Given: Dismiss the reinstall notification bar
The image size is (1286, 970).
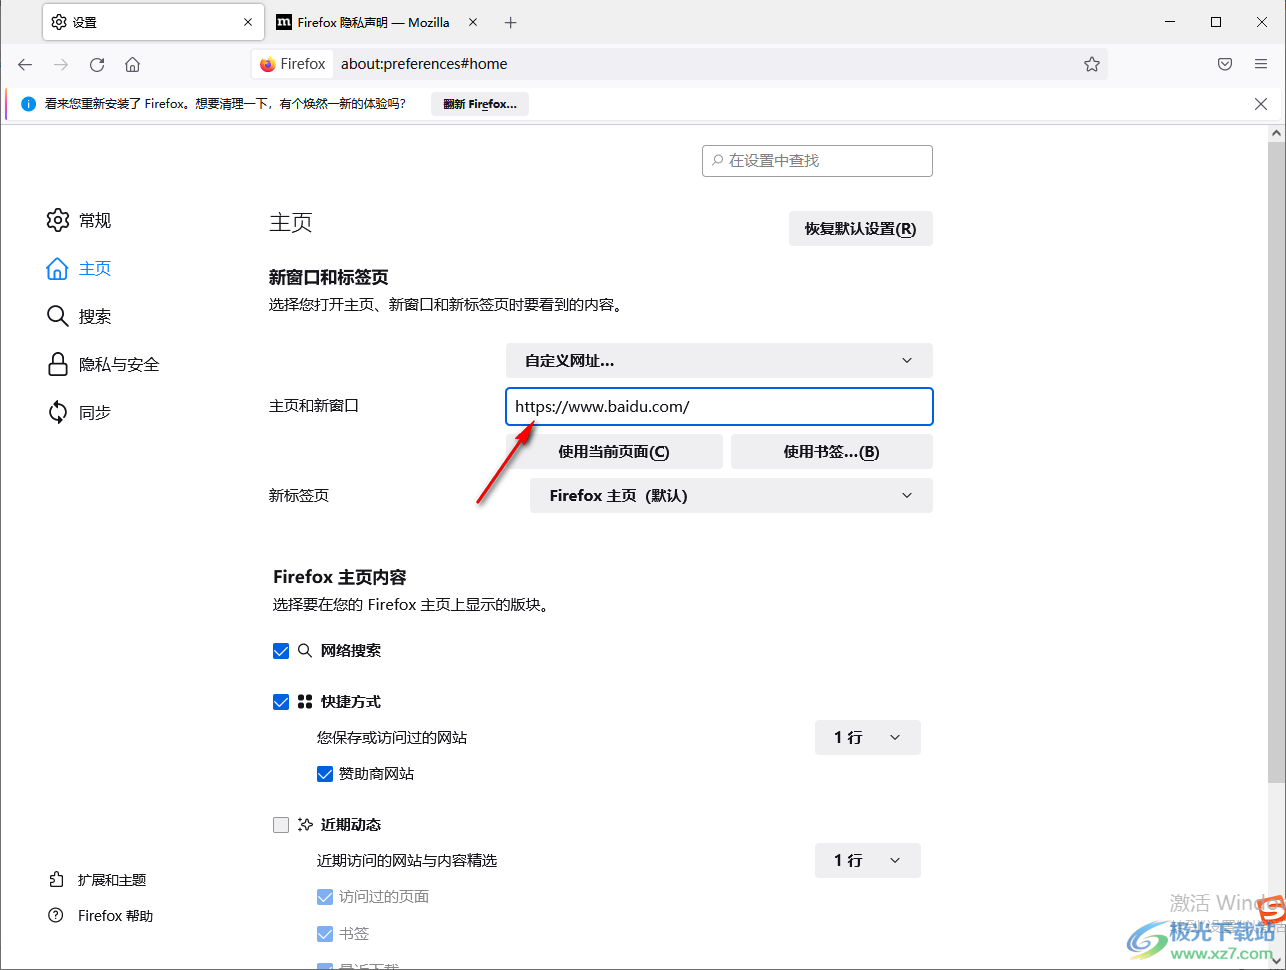Looking at the screenshot, I should coord(1261,104).
